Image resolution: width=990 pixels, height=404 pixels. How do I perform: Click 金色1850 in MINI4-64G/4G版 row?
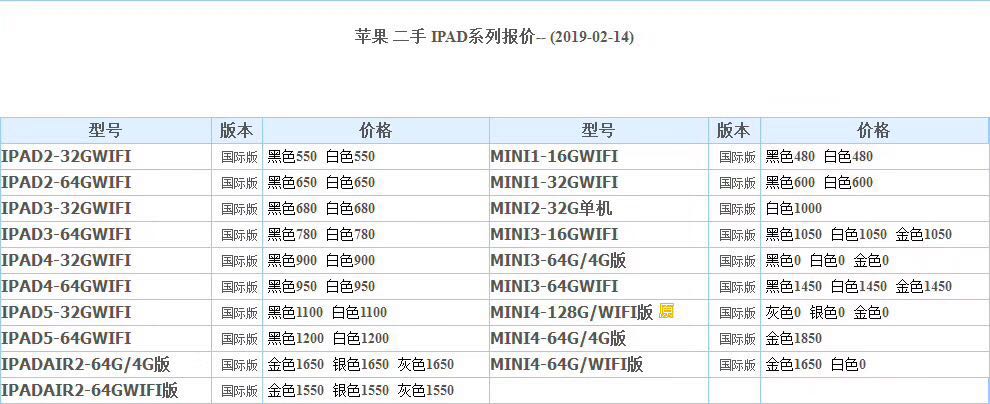point(794,338)
